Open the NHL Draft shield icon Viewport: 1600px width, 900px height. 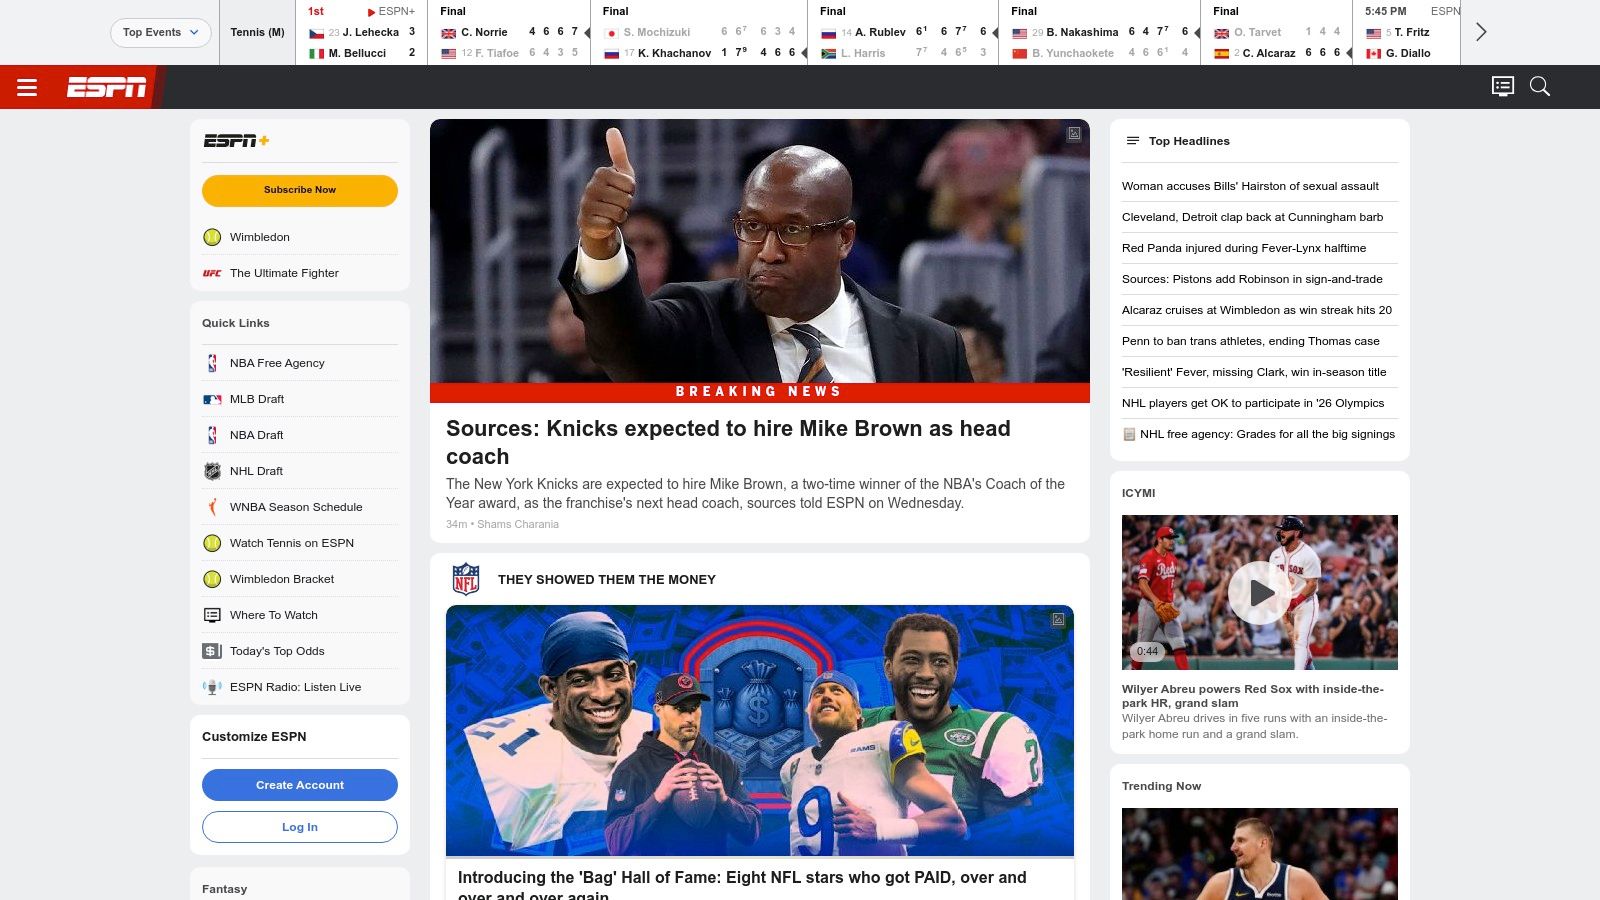pos(211,470)
